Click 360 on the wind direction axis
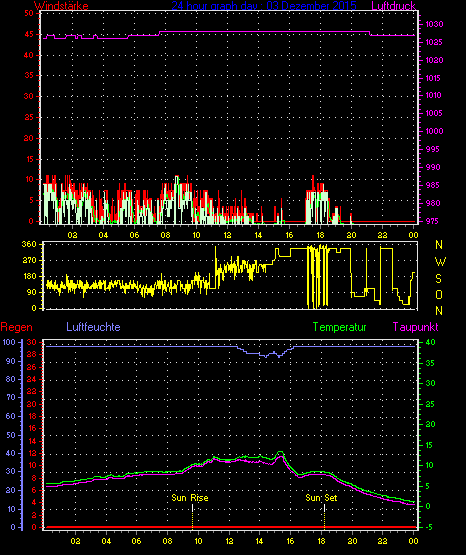This screenshot has height=555, width=466. coord(29,244)
